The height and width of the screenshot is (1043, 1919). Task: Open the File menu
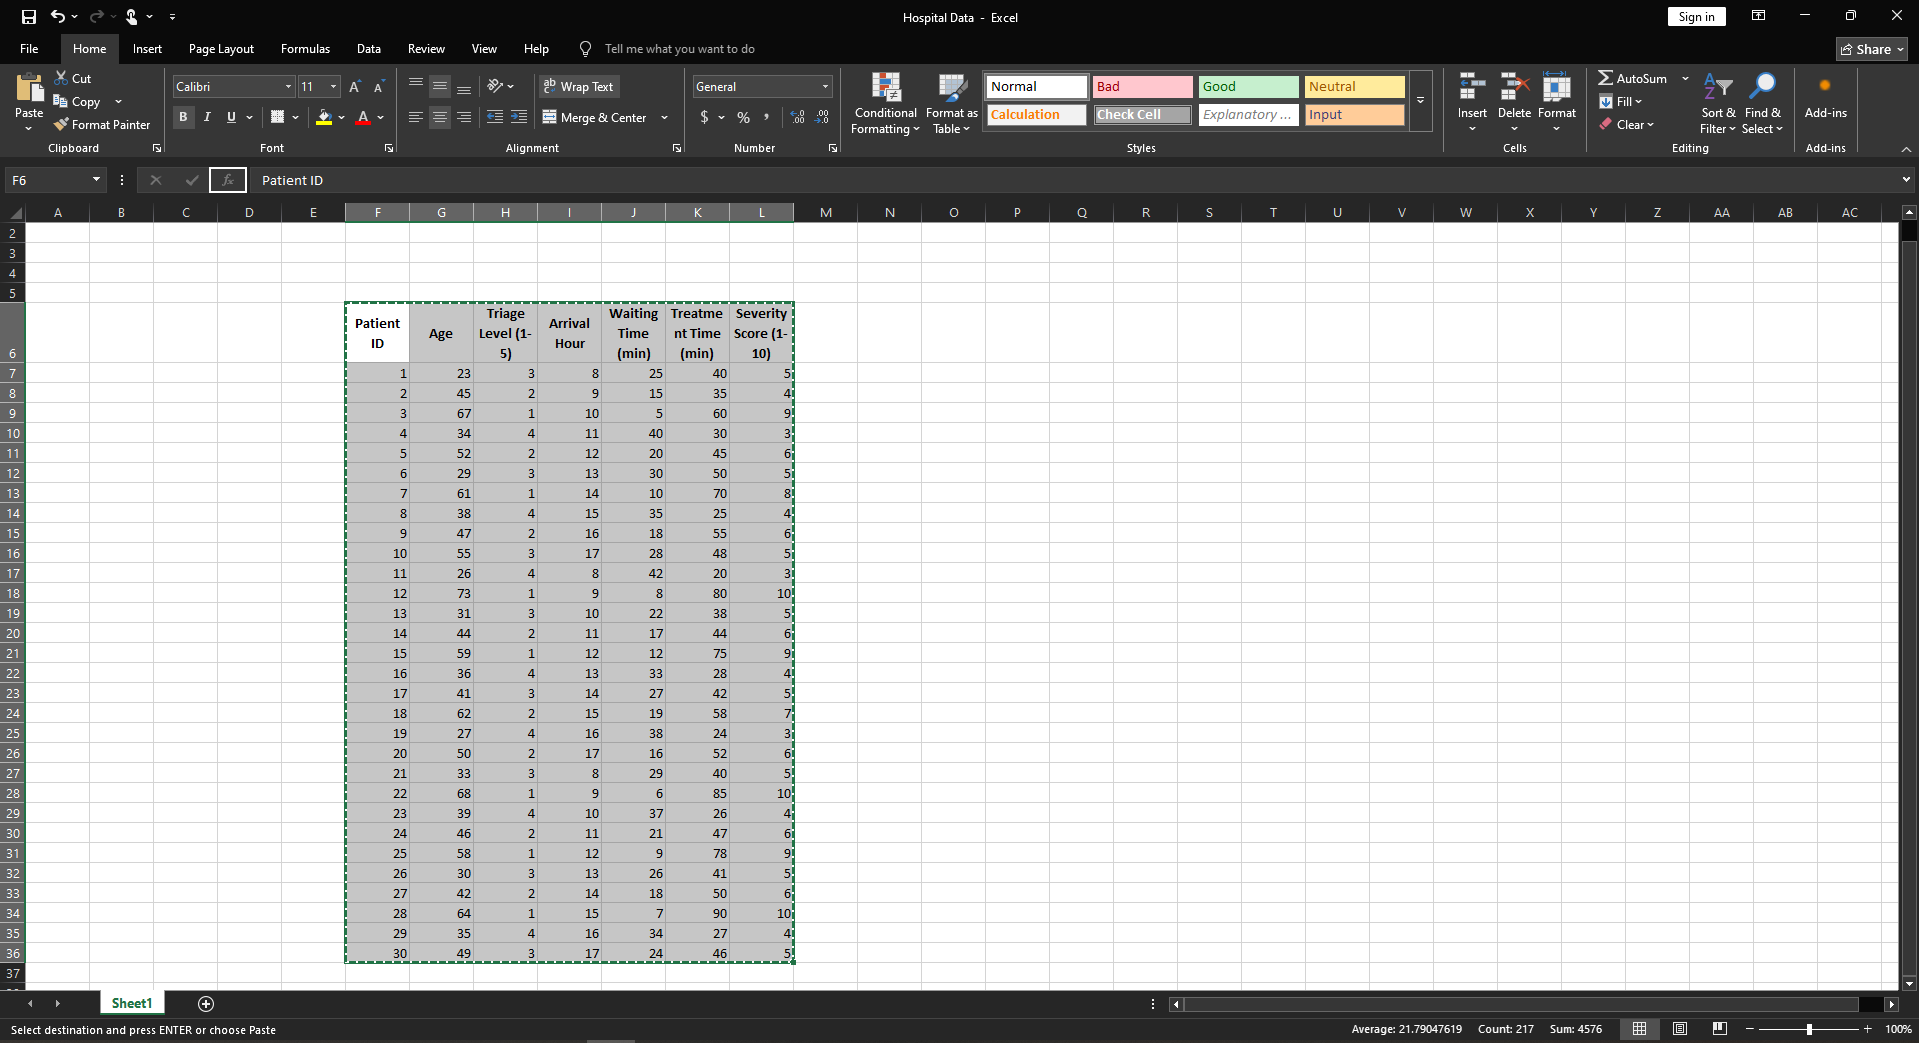(29, 49)
